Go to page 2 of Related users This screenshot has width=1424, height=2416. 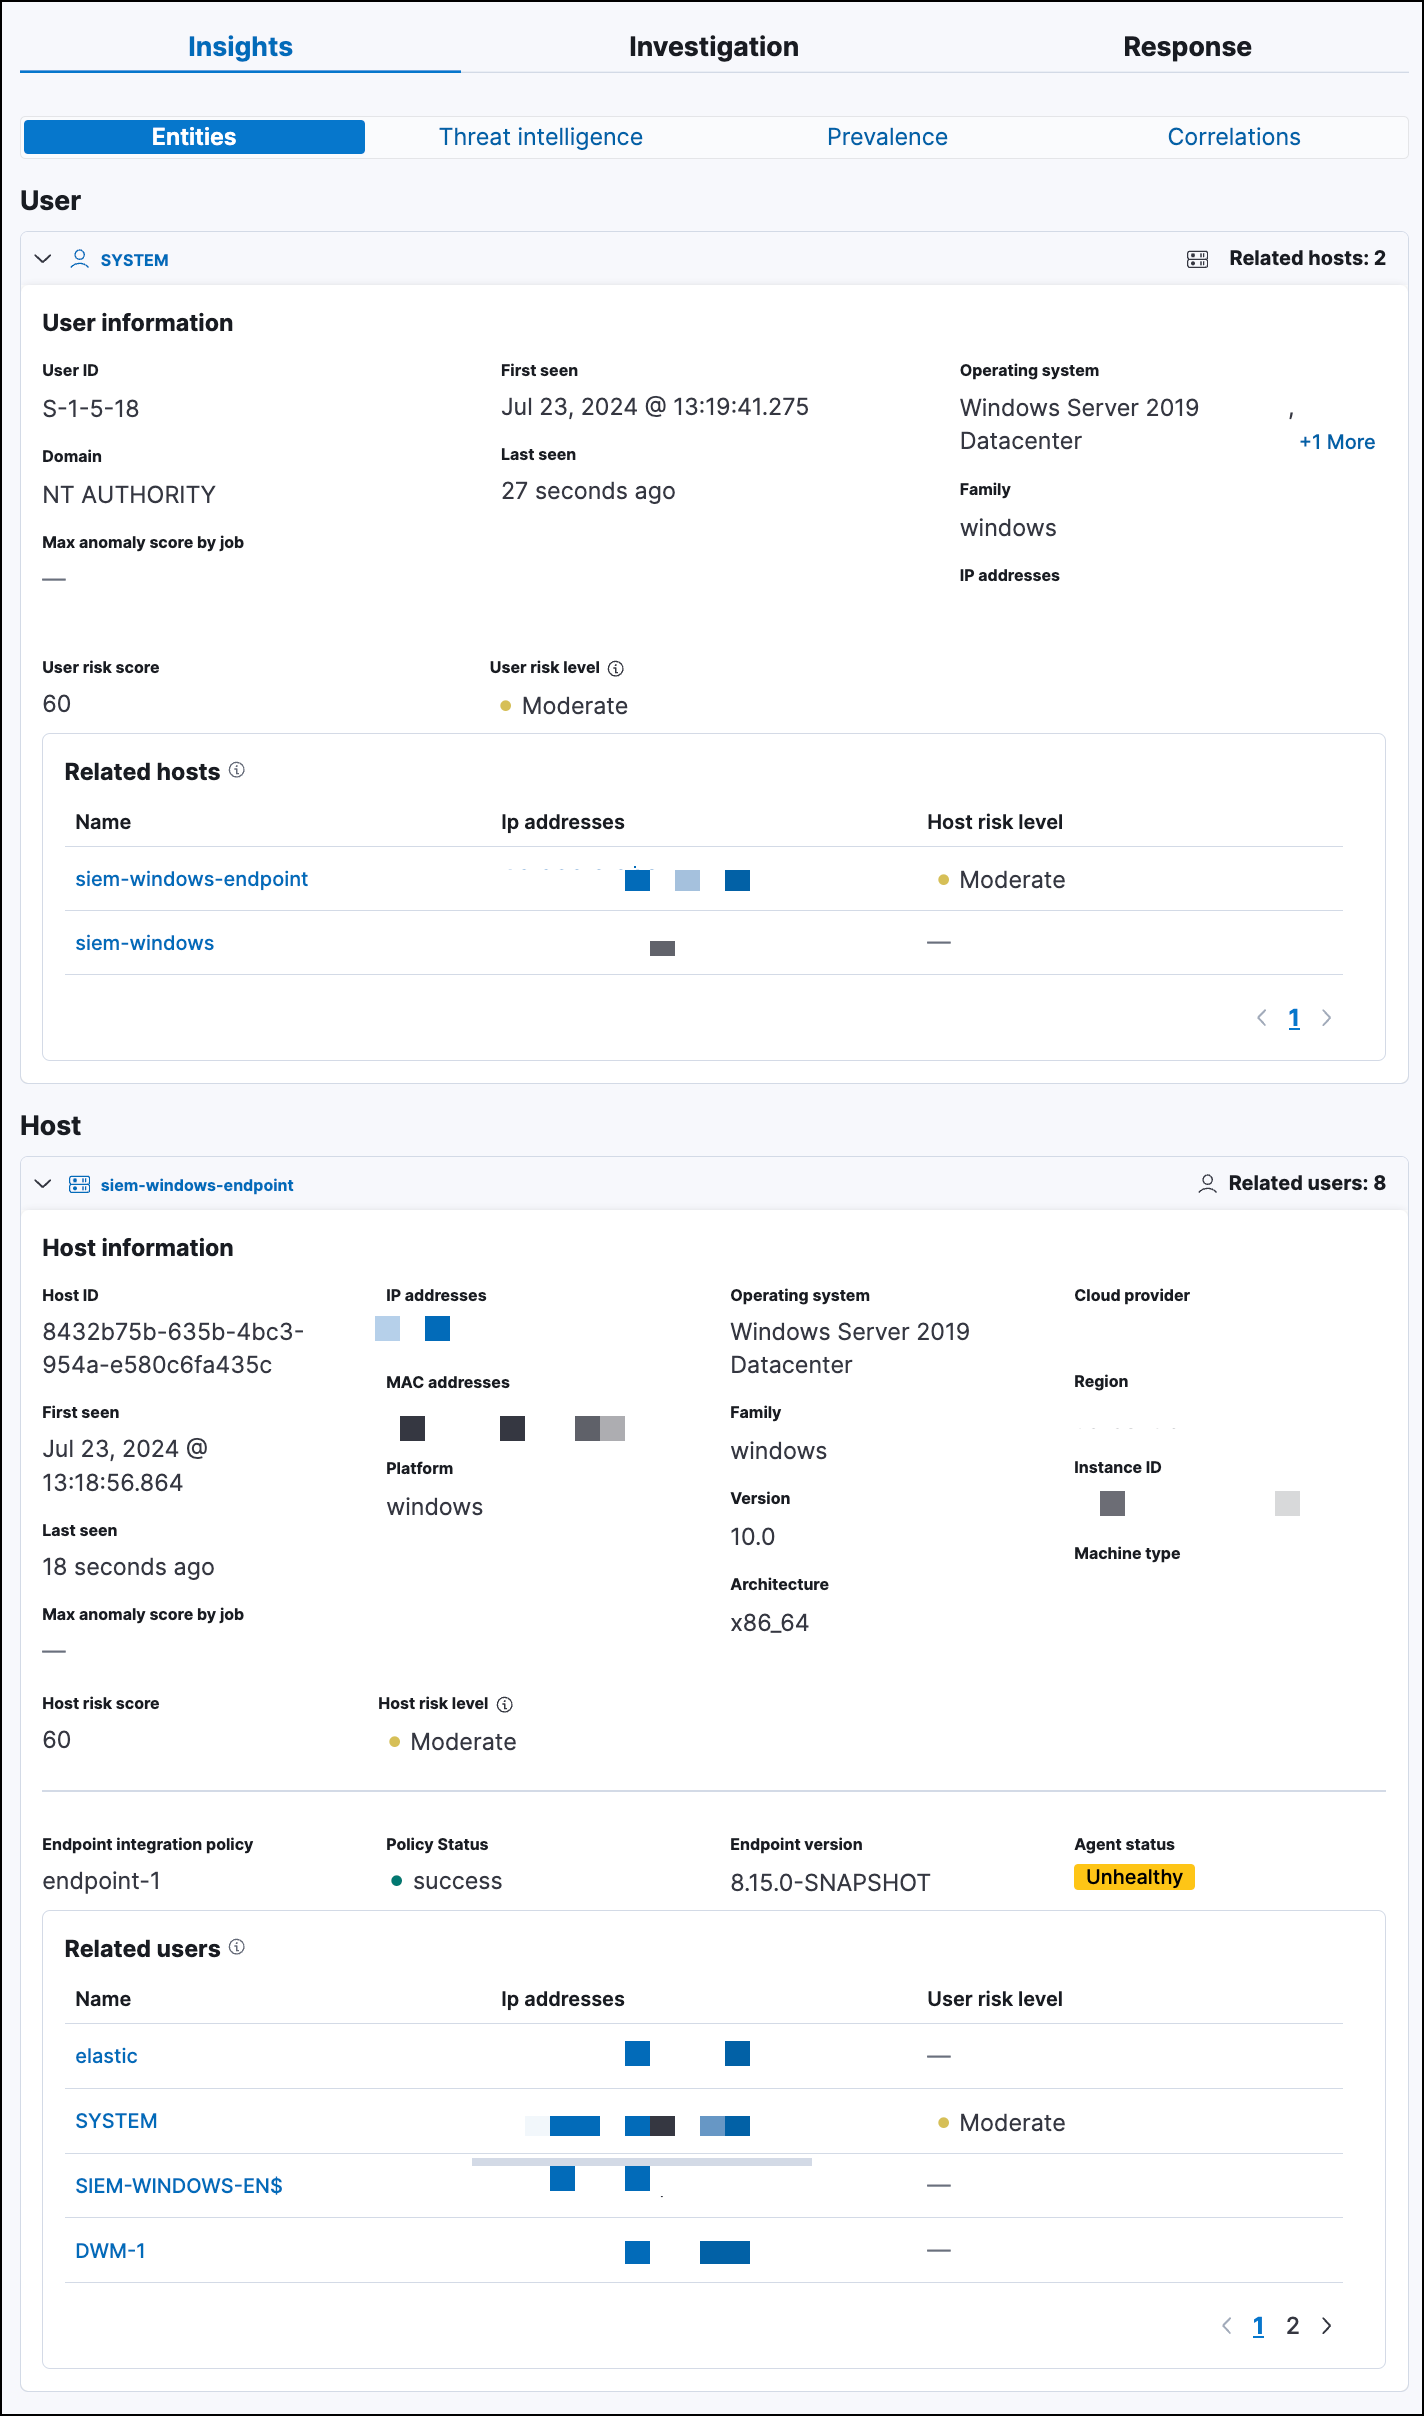(x=1292, y=2326)
